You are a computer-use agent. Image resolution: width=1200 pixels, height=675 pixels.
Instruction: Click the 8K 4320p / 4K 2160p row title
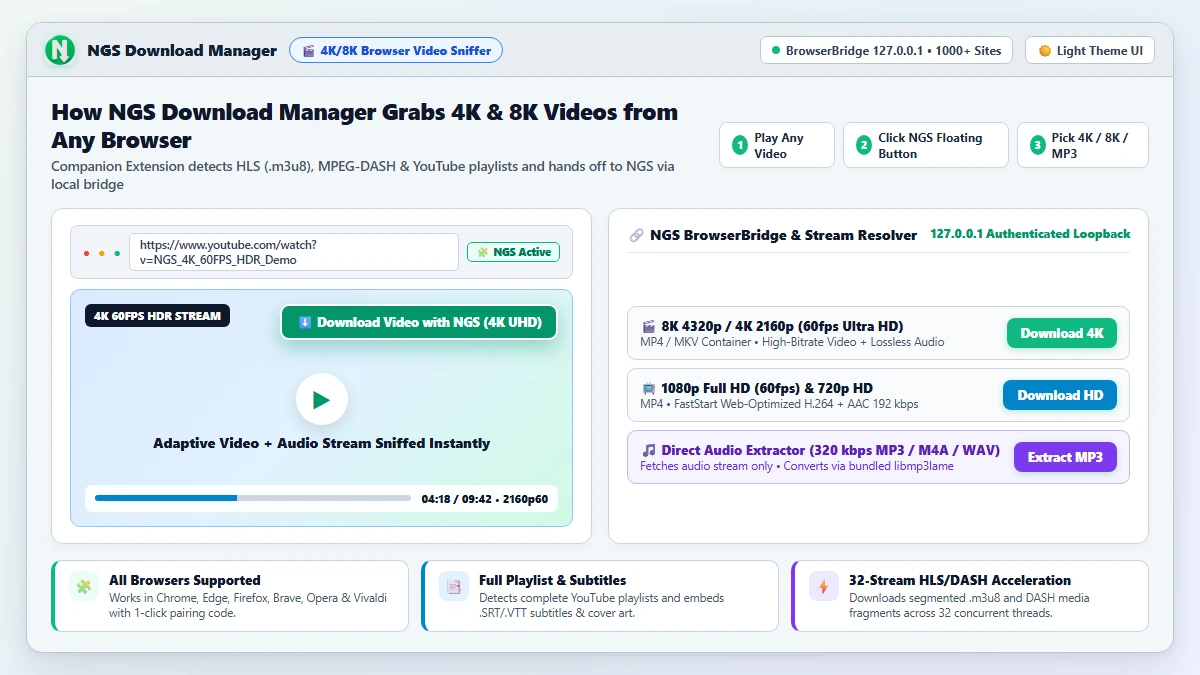[782, 326]
